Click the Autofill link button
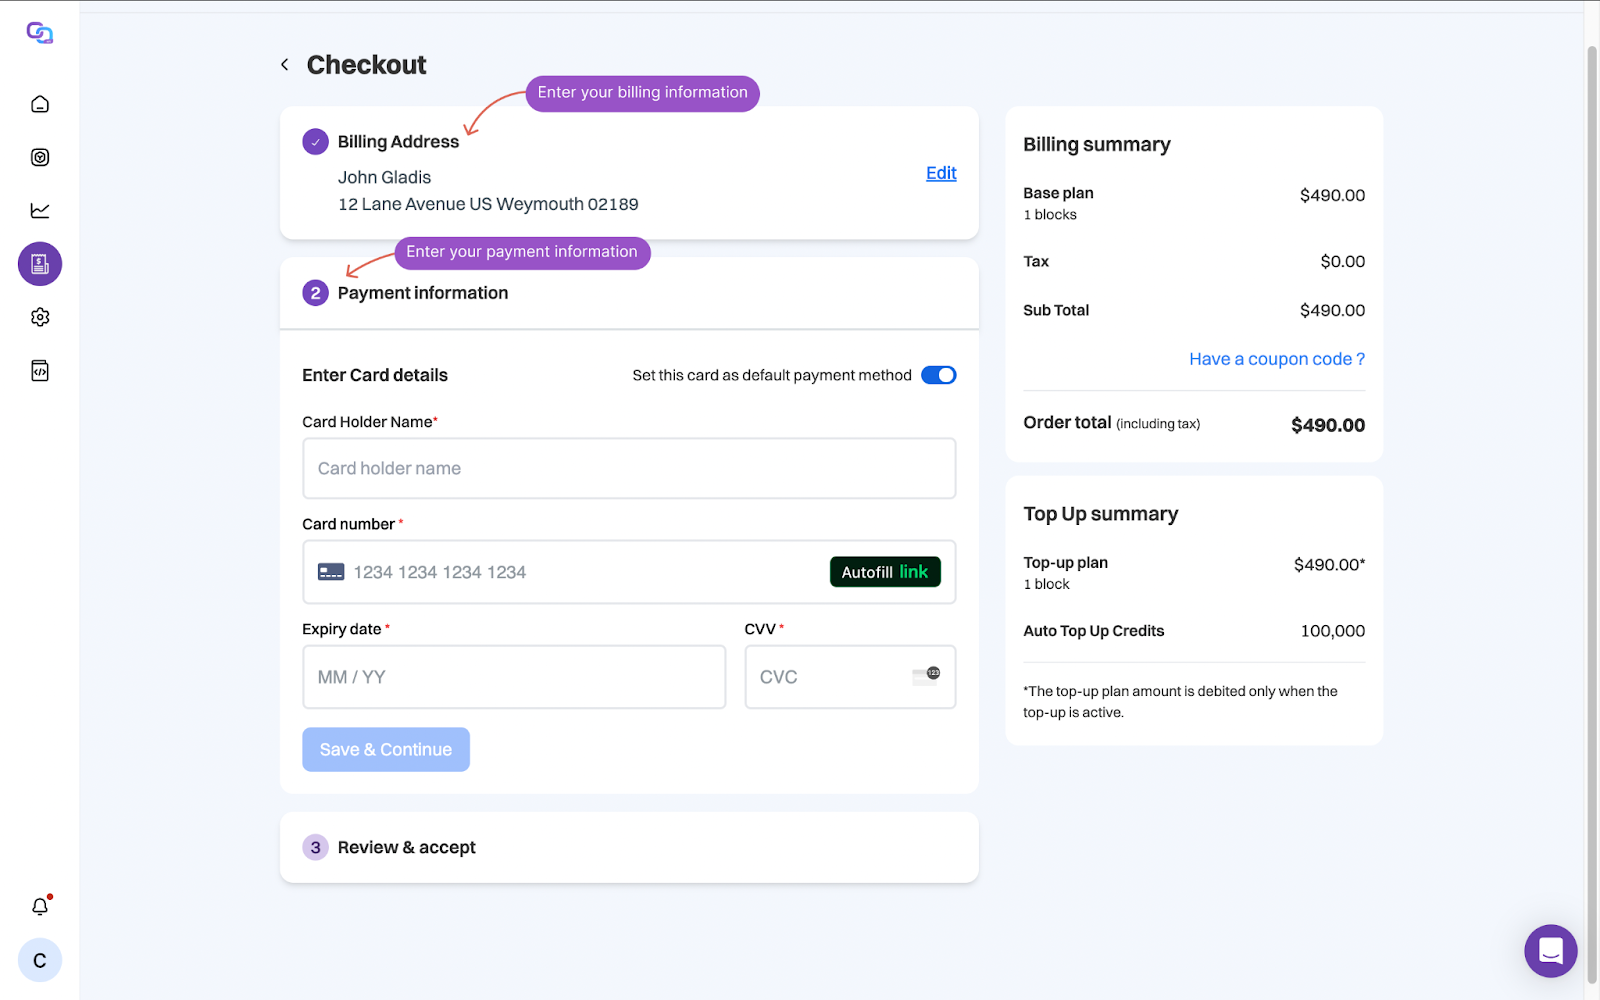The image size is (1600, 1000). [x=884, y=572]
